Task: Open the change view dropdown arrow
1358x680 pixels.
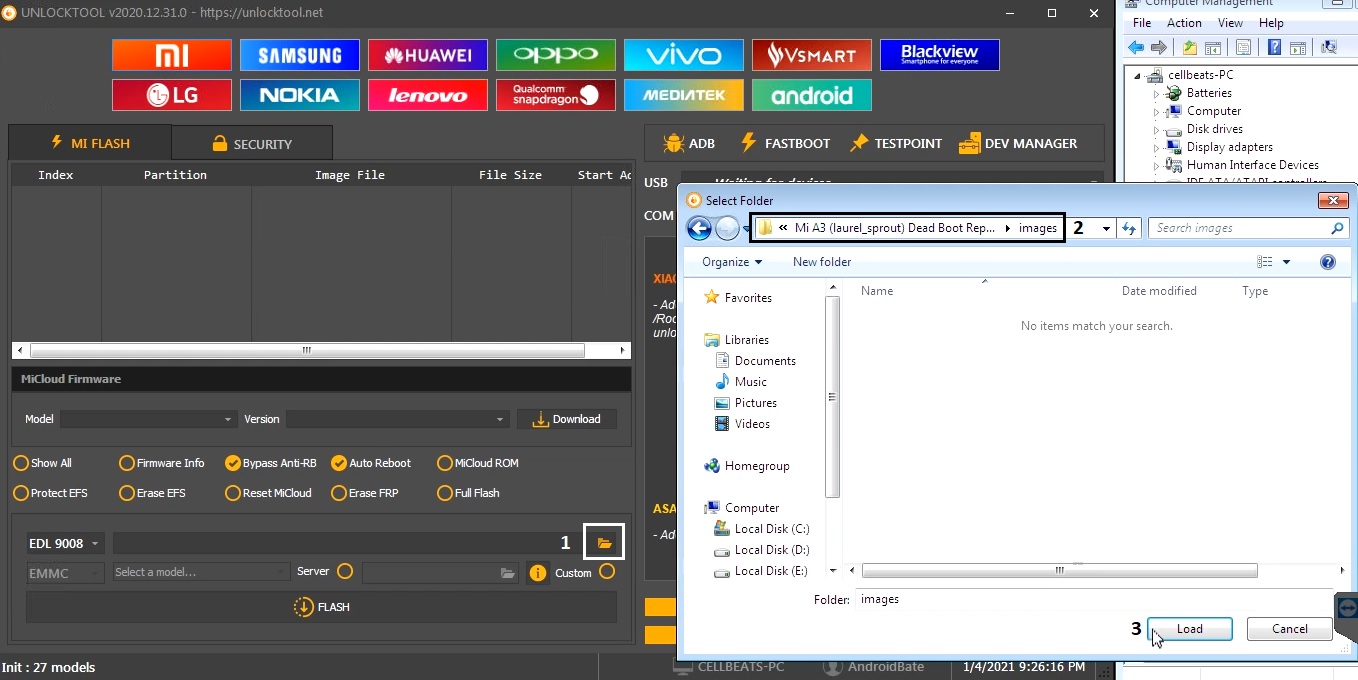Action: [1286, 262]
